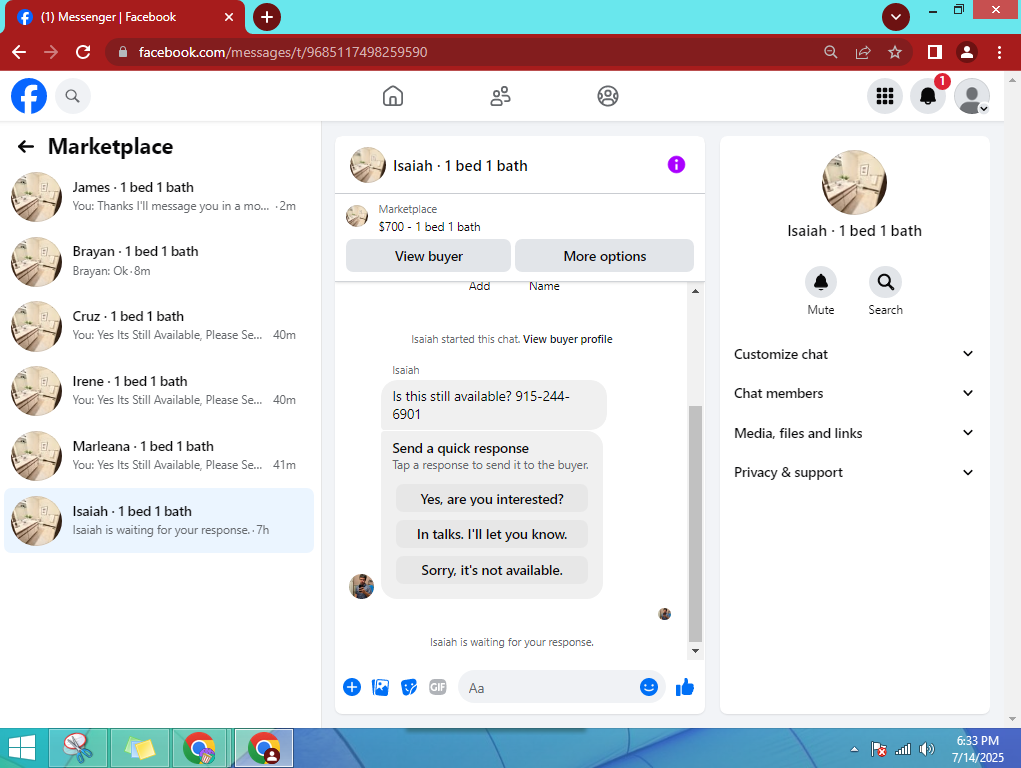Click the More options button
The width and height of the screenshot is (1021, 768).
pyautogui.click(x=604, y=256)
